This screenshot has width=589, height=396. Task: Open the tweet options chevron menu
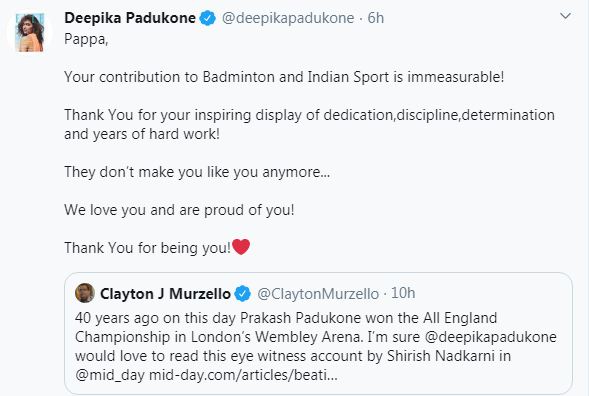[565, 16]
